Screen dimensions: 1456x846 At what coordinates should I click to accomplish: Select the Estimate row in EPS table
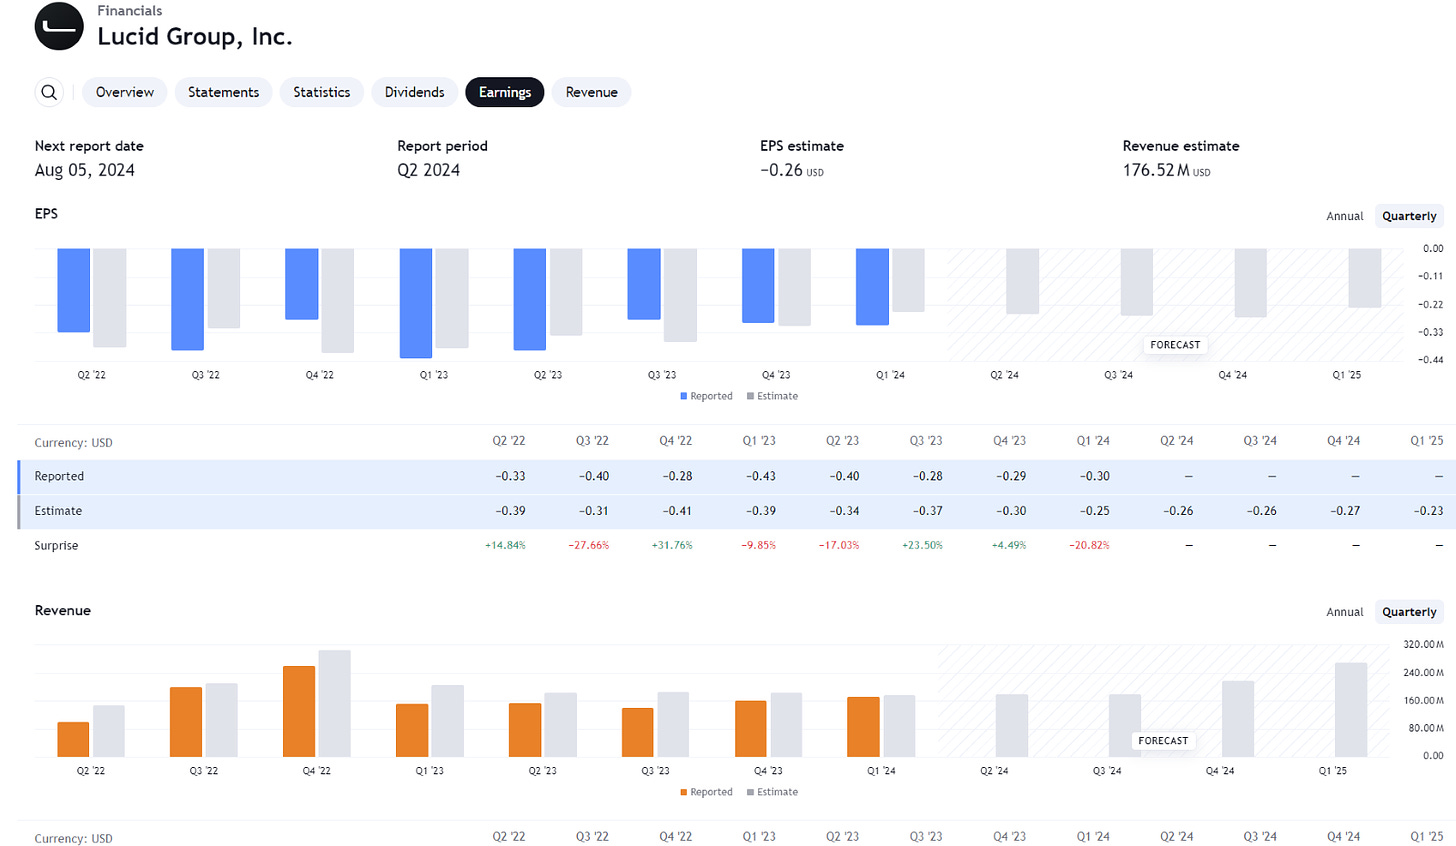(x=736, y=511)
